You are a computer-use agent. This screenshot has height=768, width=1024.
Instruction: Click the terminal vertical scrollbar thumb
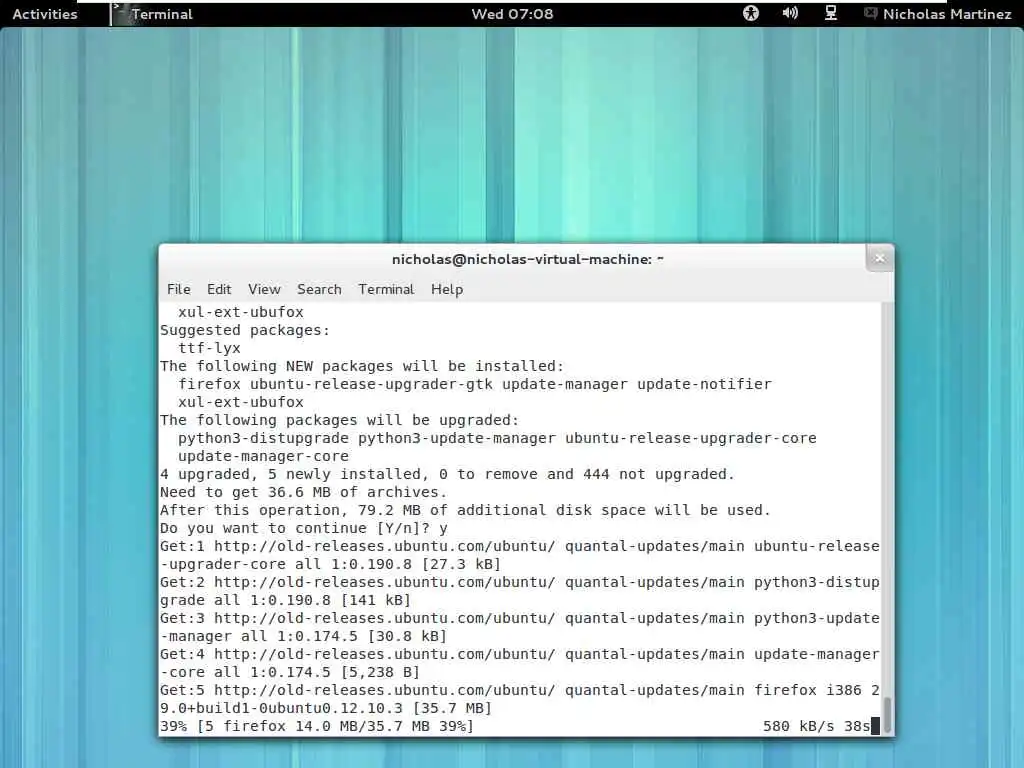(x=887, y=715)
